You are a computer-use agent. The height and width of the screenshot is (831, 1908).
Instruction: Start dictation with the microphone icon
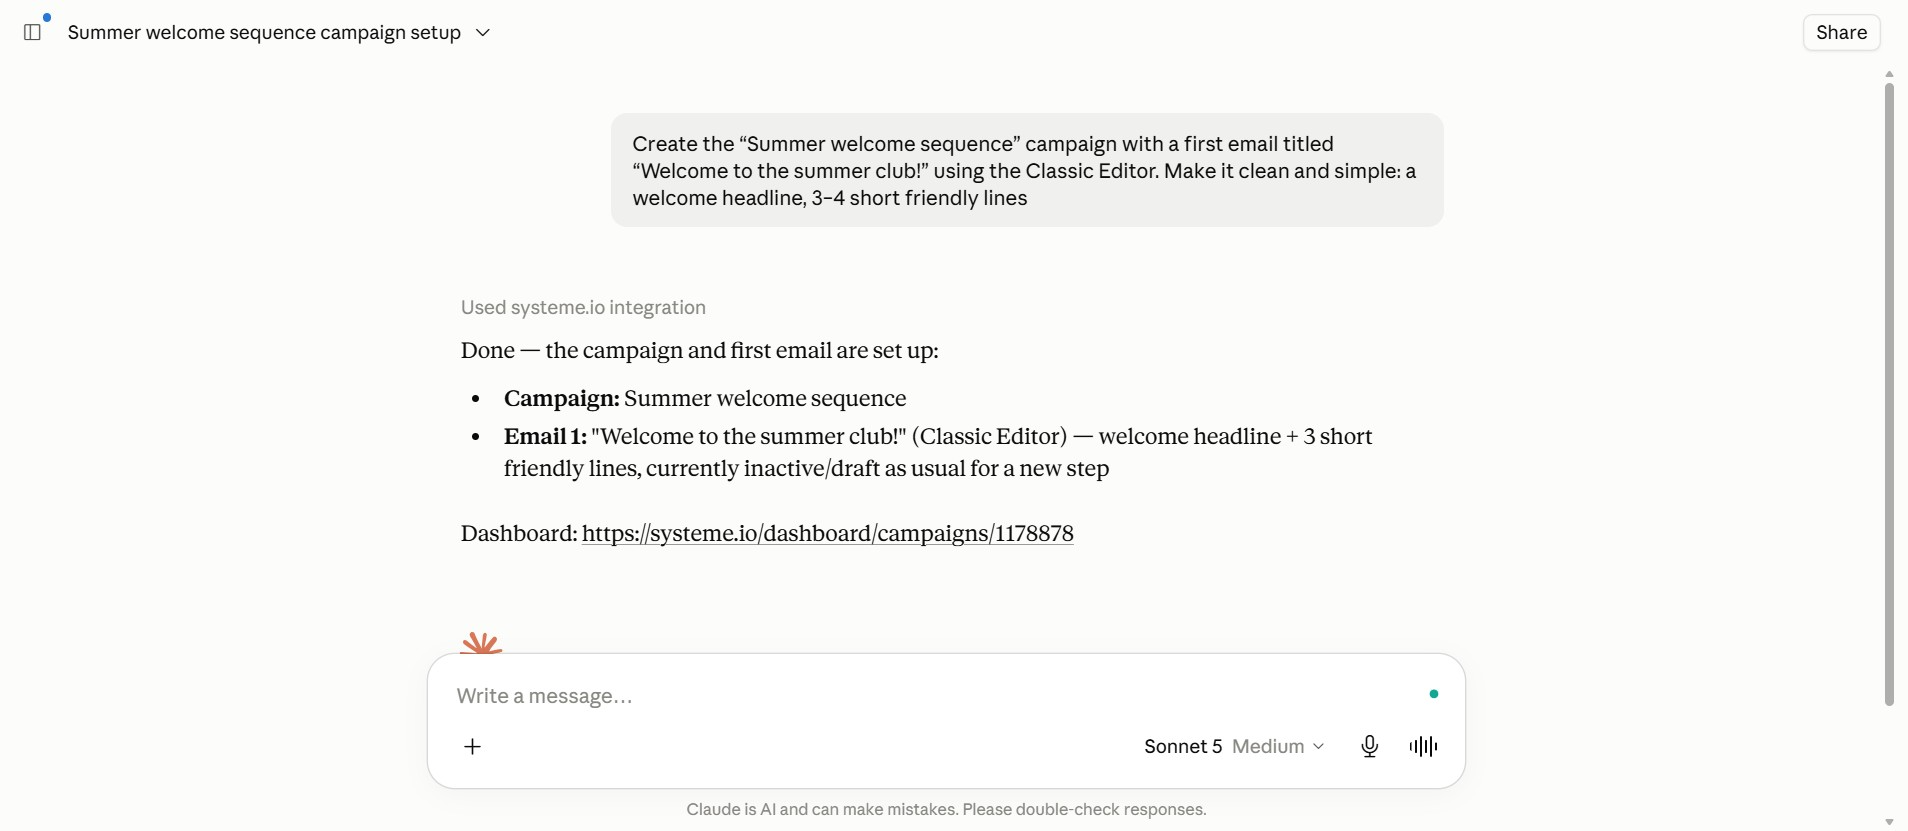[1370, 747]
